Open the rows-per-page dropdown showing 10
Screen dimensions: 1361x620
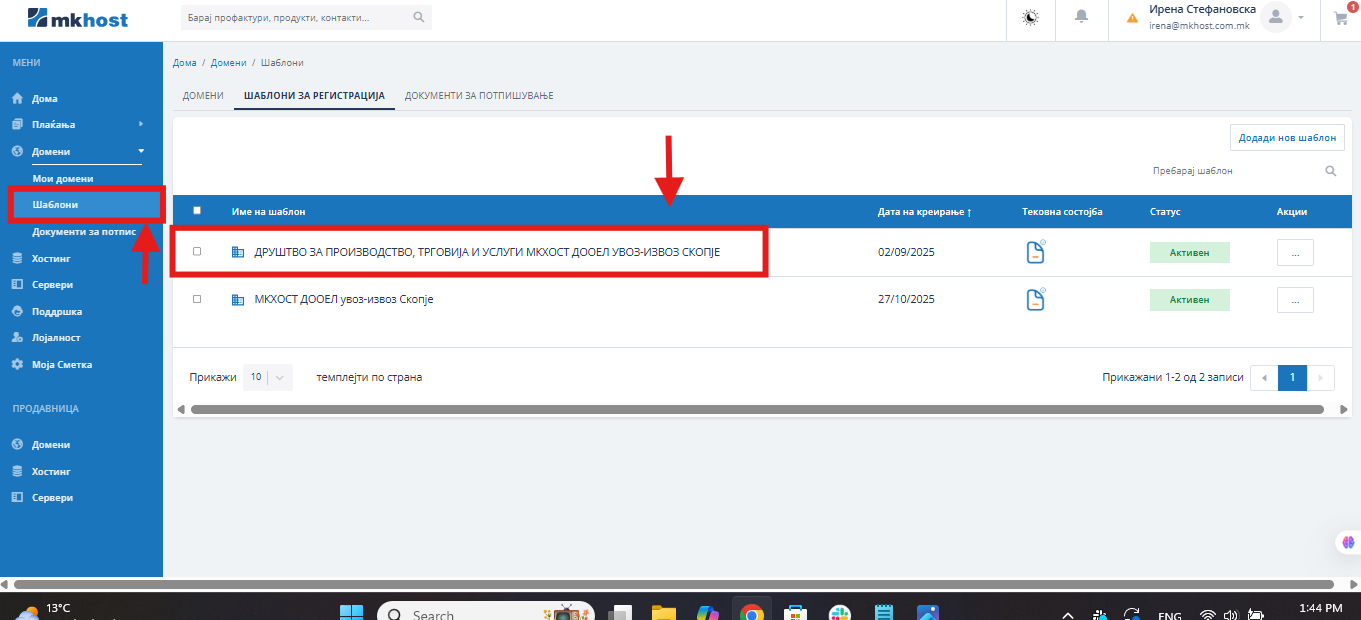click(x=267, y=377)
